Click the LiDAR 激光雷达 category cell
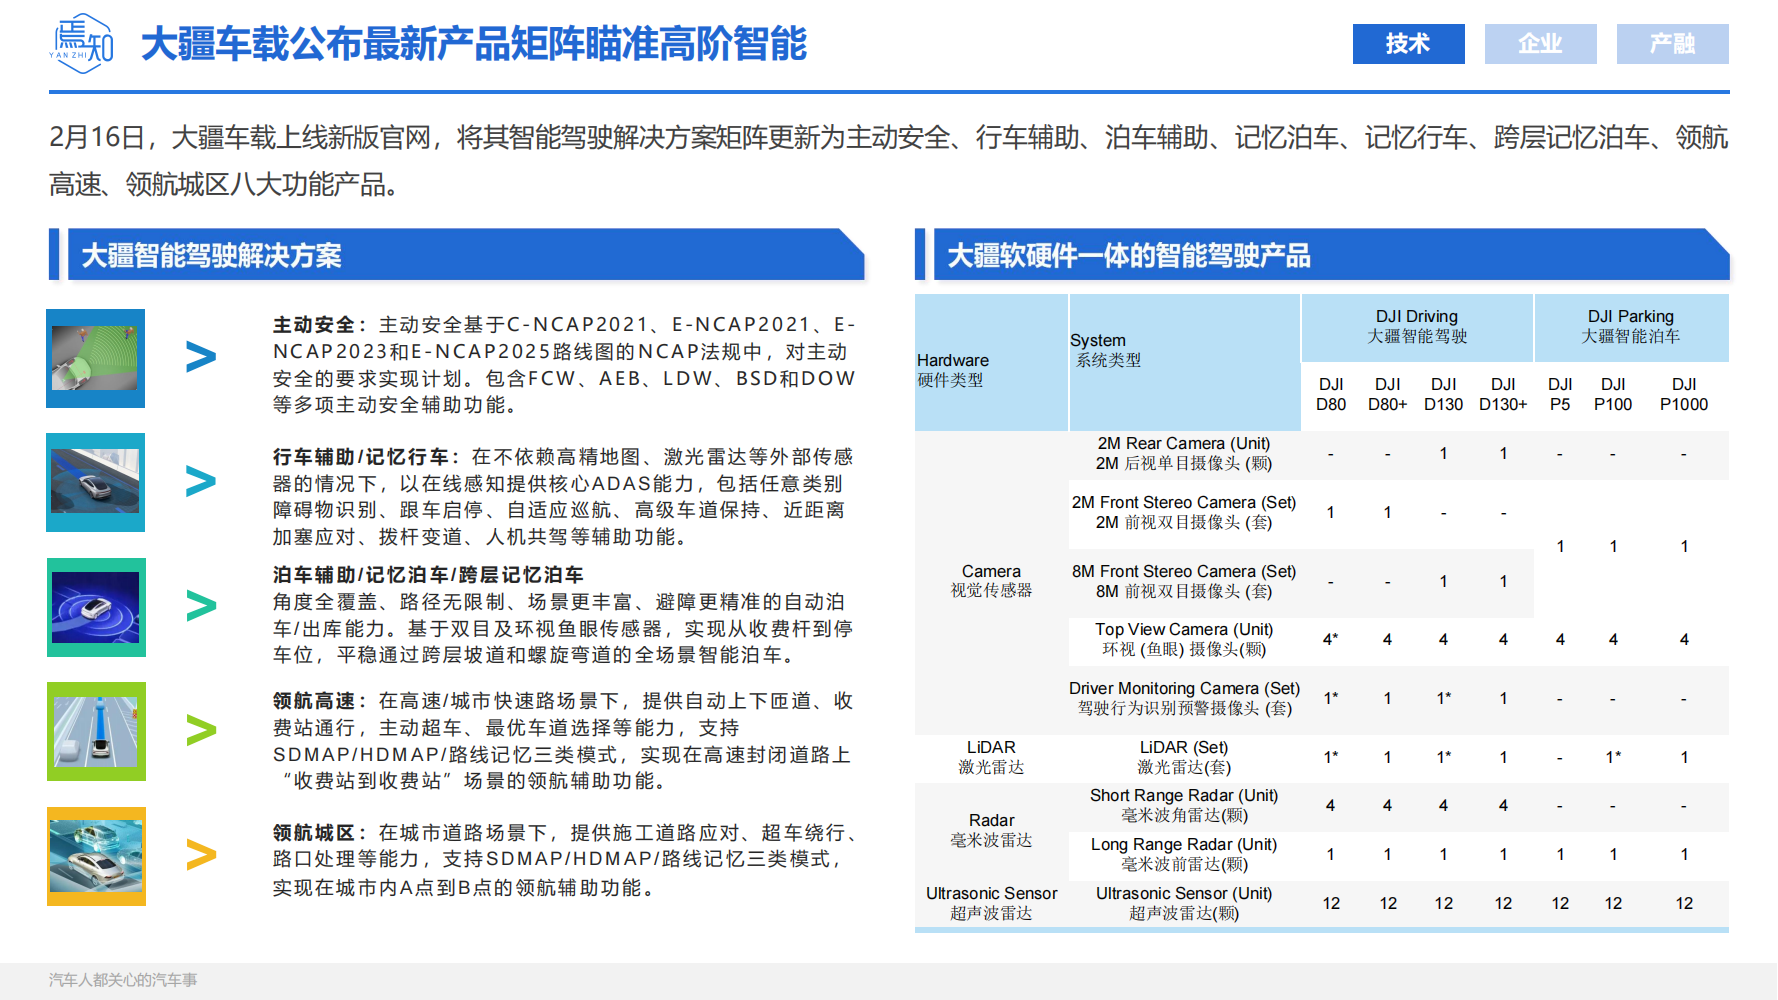This screenshot has width=1778, height=1000. pos(991,757)
